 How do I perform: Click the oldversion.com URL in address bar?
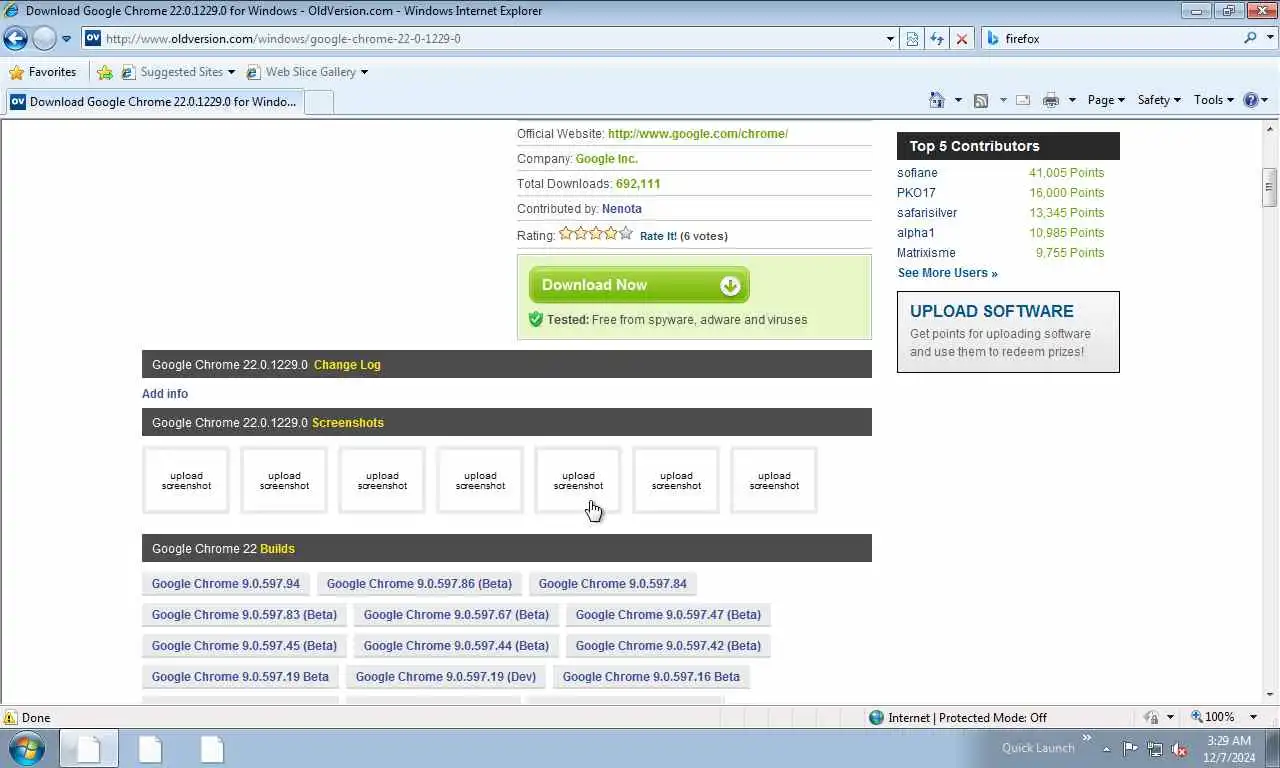coord(283,39)
